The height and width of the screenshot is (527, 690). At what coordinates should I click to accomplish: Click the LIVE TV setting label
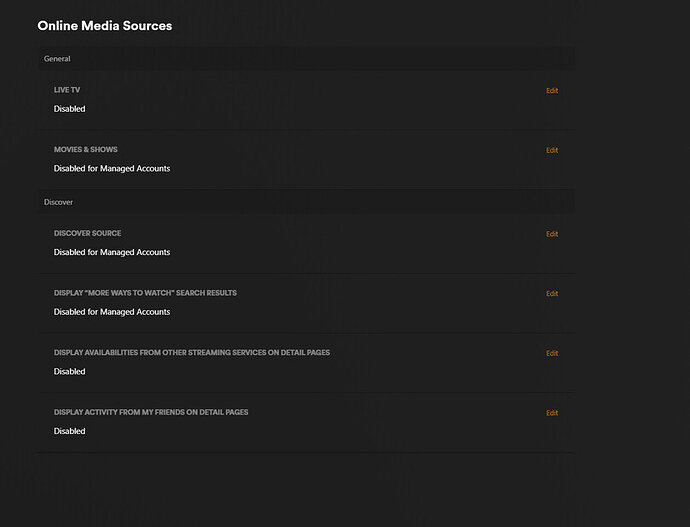click(67, 90)
